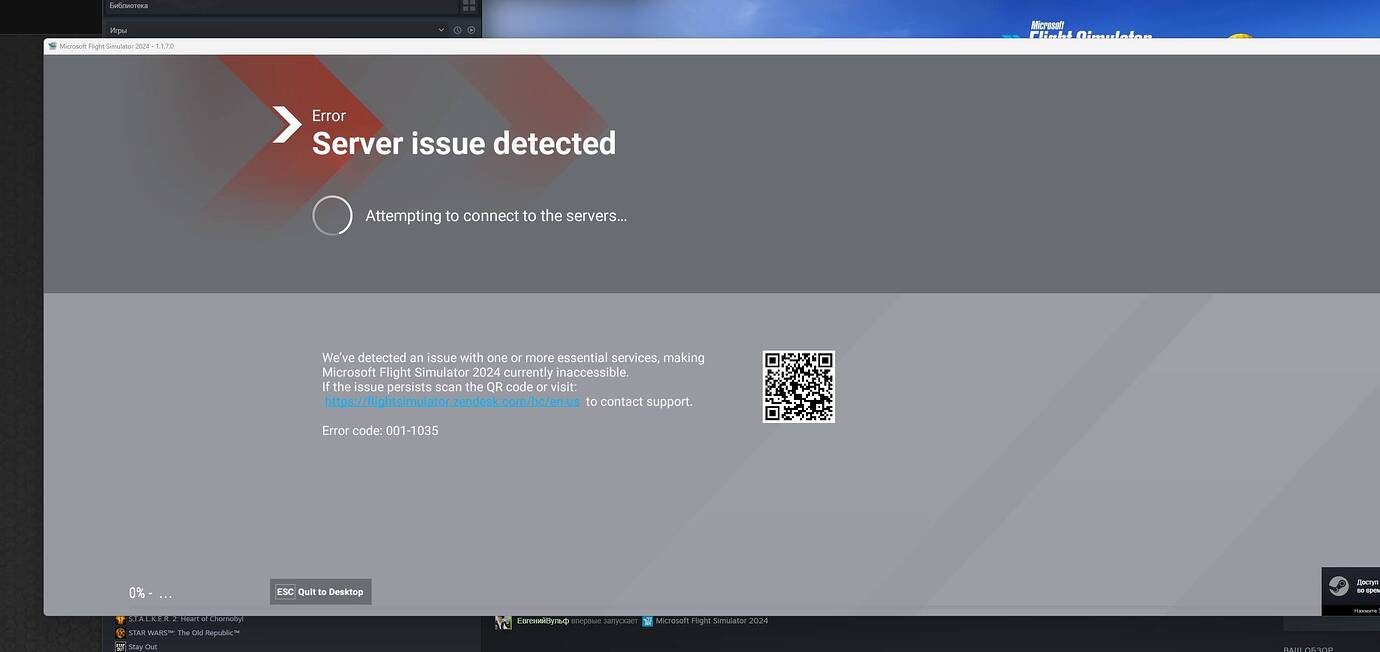Select the S.T.A.L.K.E.R. 2 game icon
Viewport: 1380px width, 652px height.
[120, 619]
